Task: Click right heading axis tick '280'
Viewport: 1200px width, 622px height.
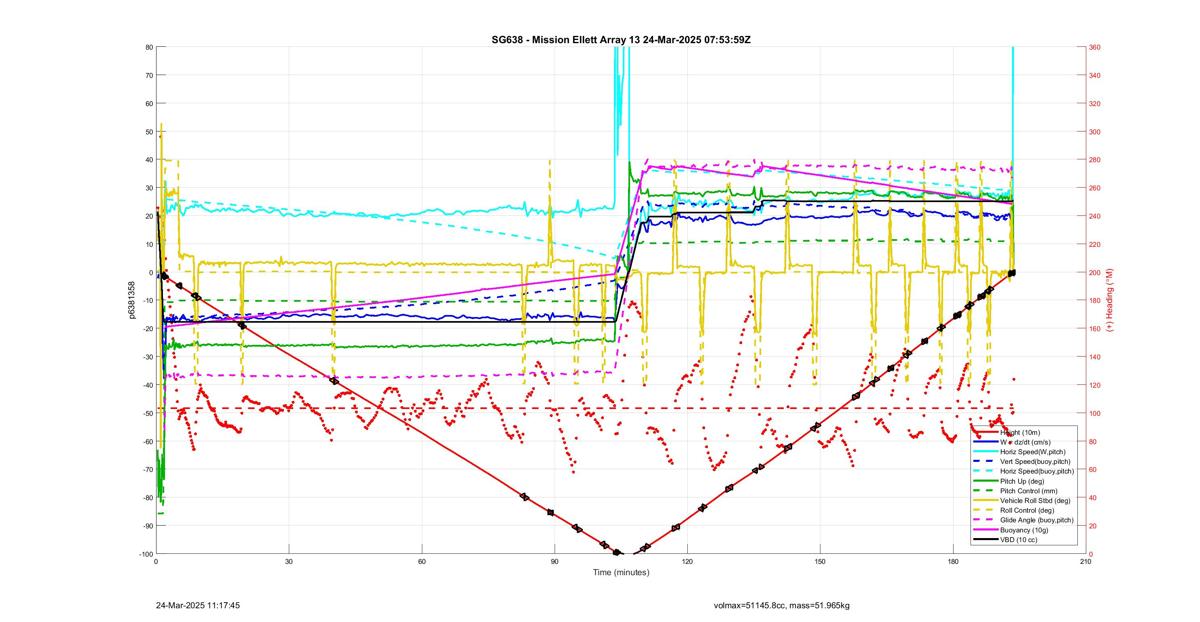Action: point(1095,160)
